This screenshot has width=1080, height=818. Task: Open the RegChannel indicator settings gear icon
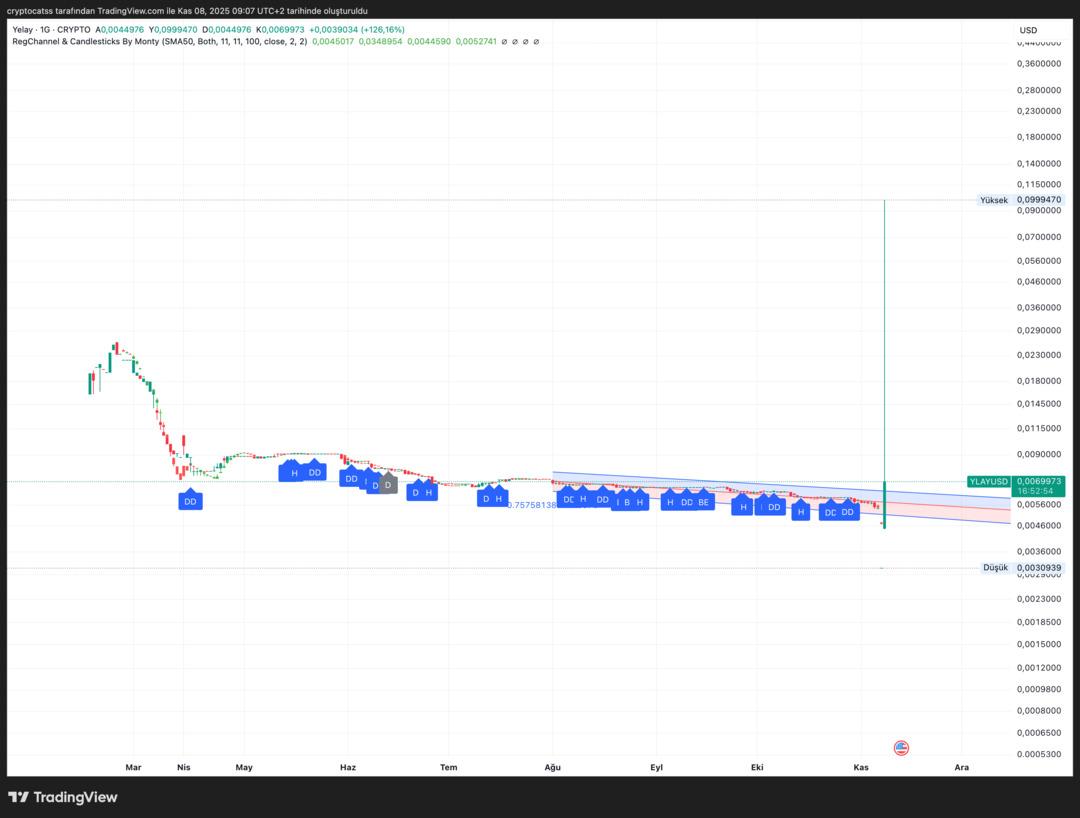point(515,42)
